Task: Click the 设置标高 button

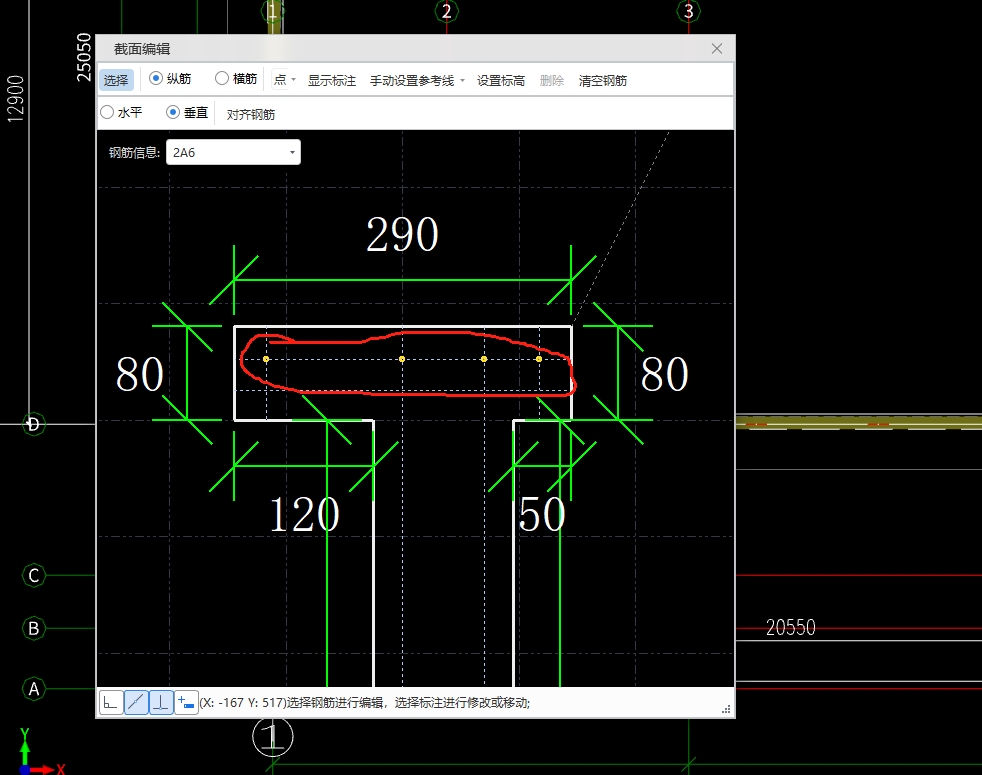Action: [500, 80]
